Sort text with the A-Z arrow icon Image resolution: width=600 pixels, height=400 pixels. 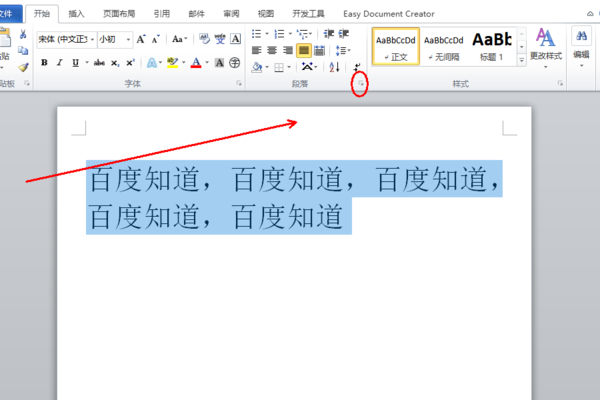pos(334,67)
